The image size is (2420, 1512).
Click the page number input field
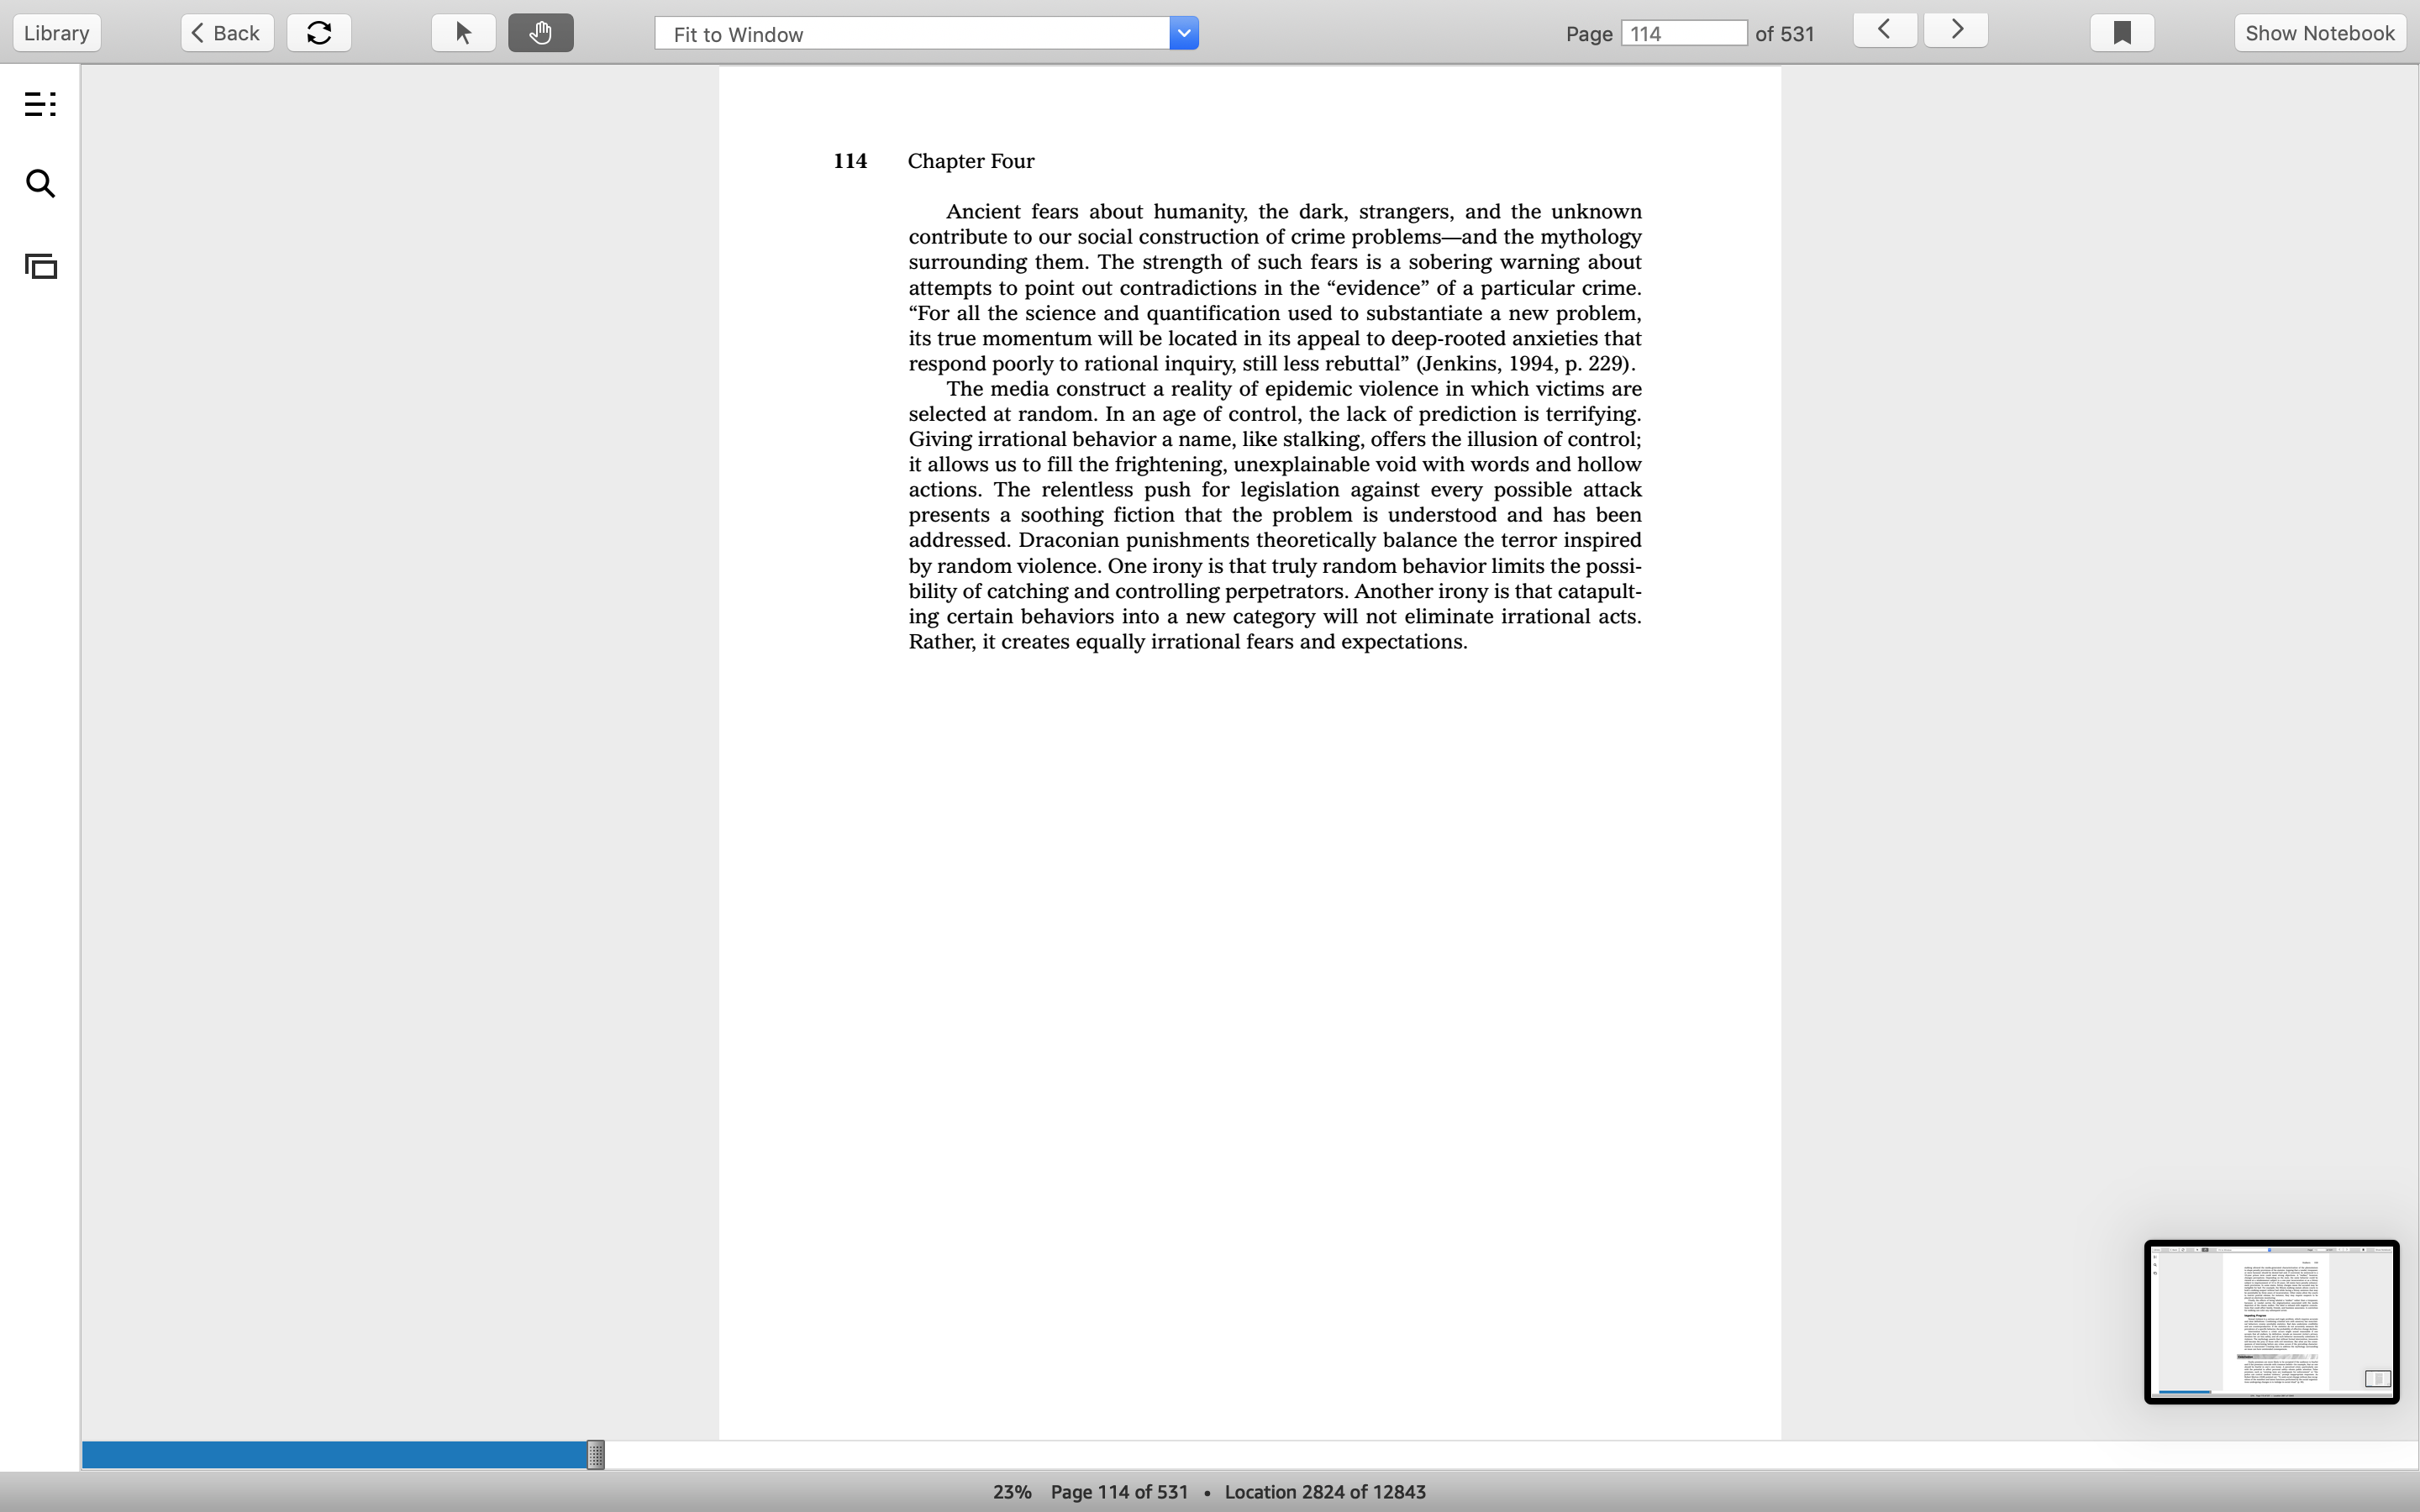1684,33
